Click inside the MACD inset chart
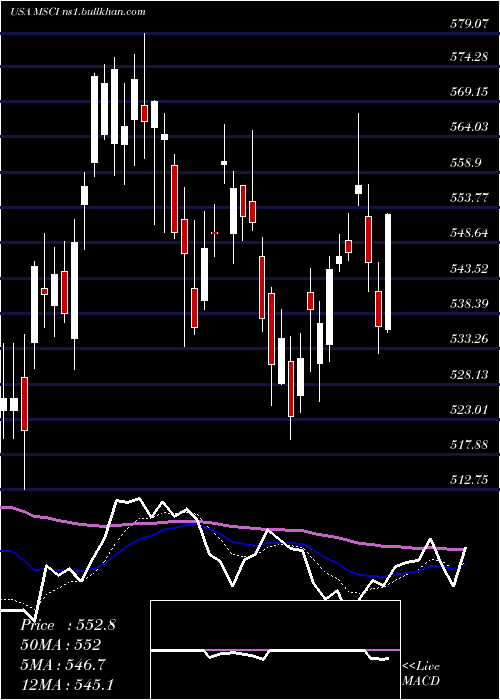The width and height of the screenshot is (500, 700). 275,650
